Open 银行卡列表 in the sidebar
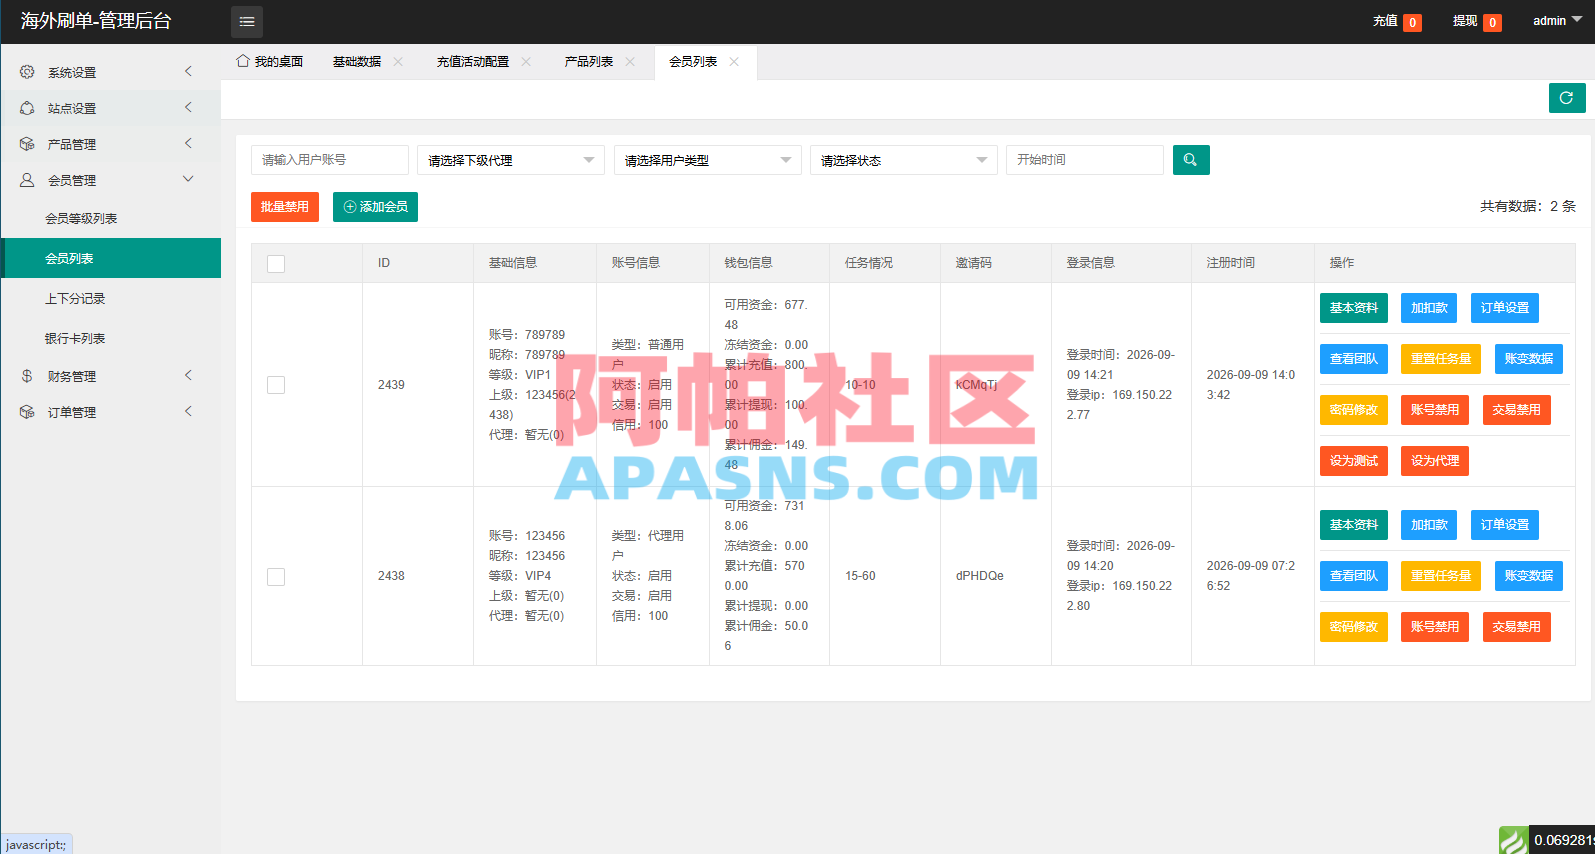1595x854 pixels. 75,338
